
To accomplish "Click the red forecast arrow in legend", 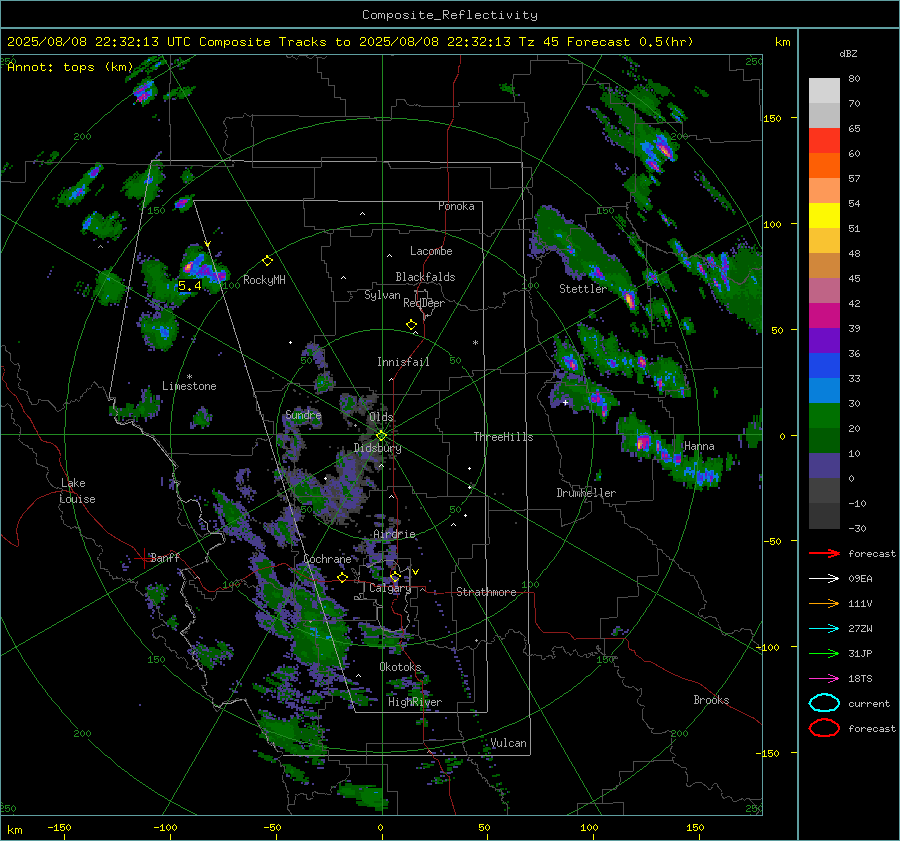I will click(x=824, y=553).
